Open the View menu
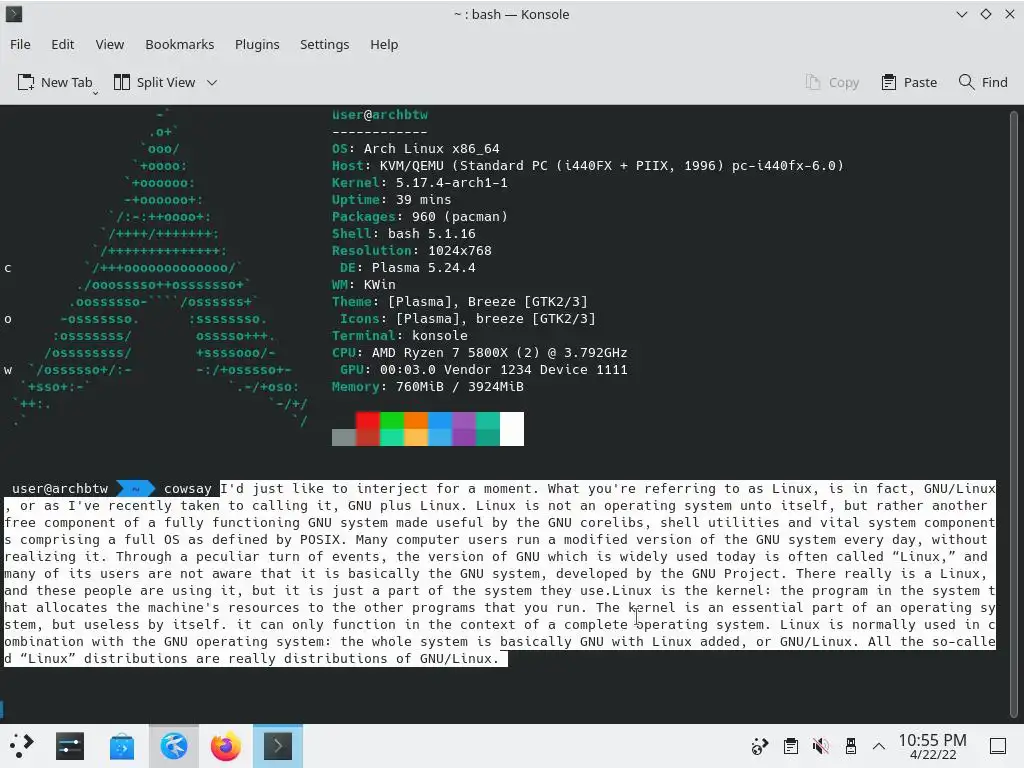Image resolution: width=1024 pixels, height=768 pixels. [110, 44]
